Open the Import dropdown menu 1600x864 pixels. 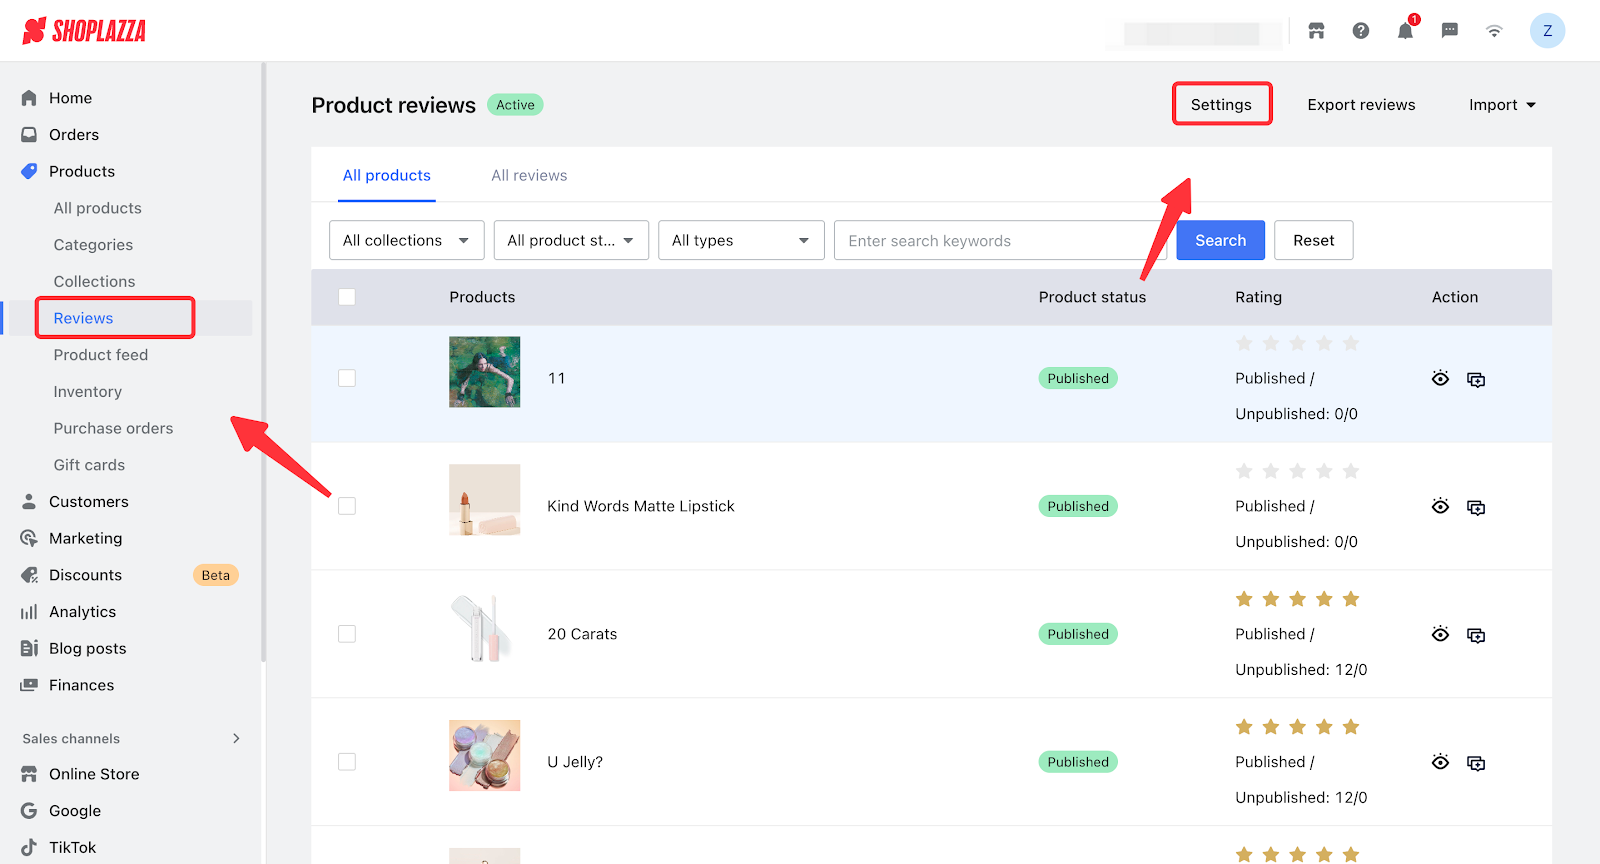[x=1501, y=105]
